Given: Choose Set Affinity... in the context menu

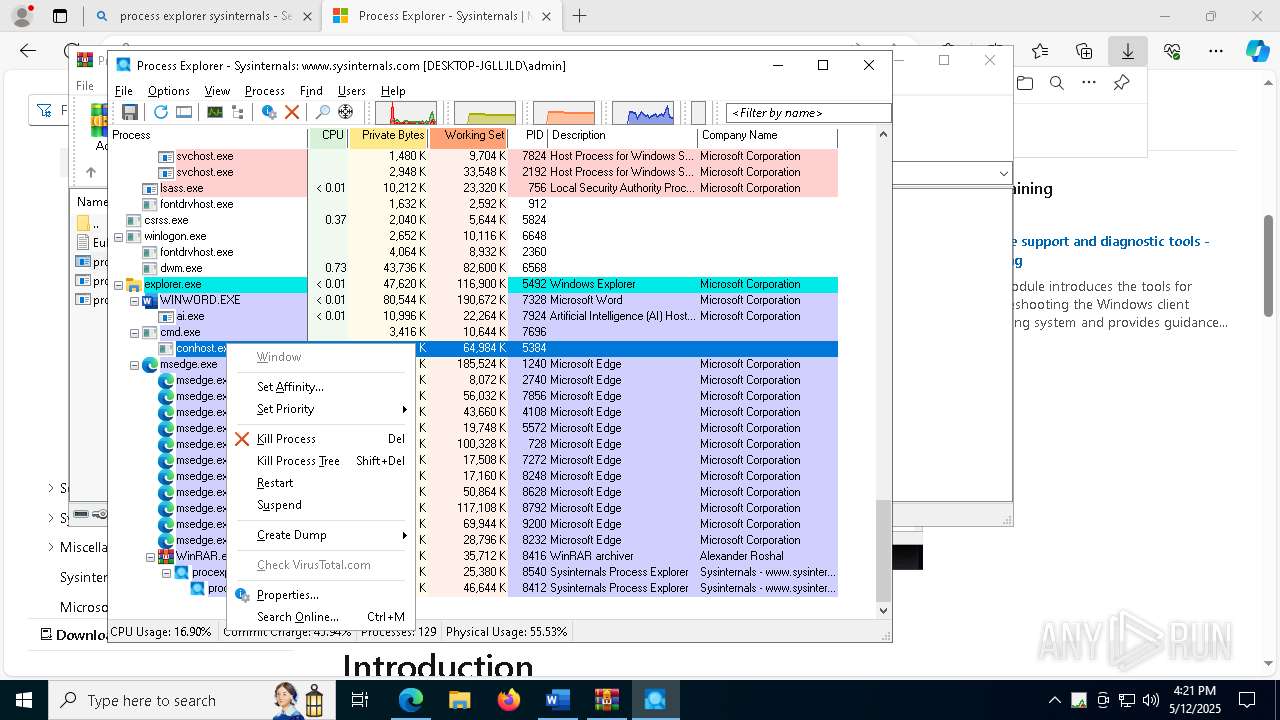Looking at the screenshot, I should pos(320,387).
